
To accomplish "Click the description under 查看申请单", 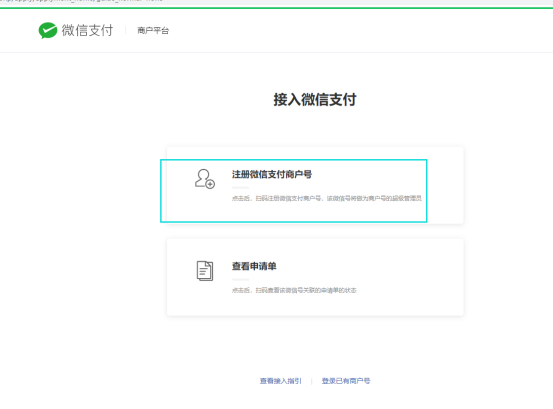I will (294, 290).
